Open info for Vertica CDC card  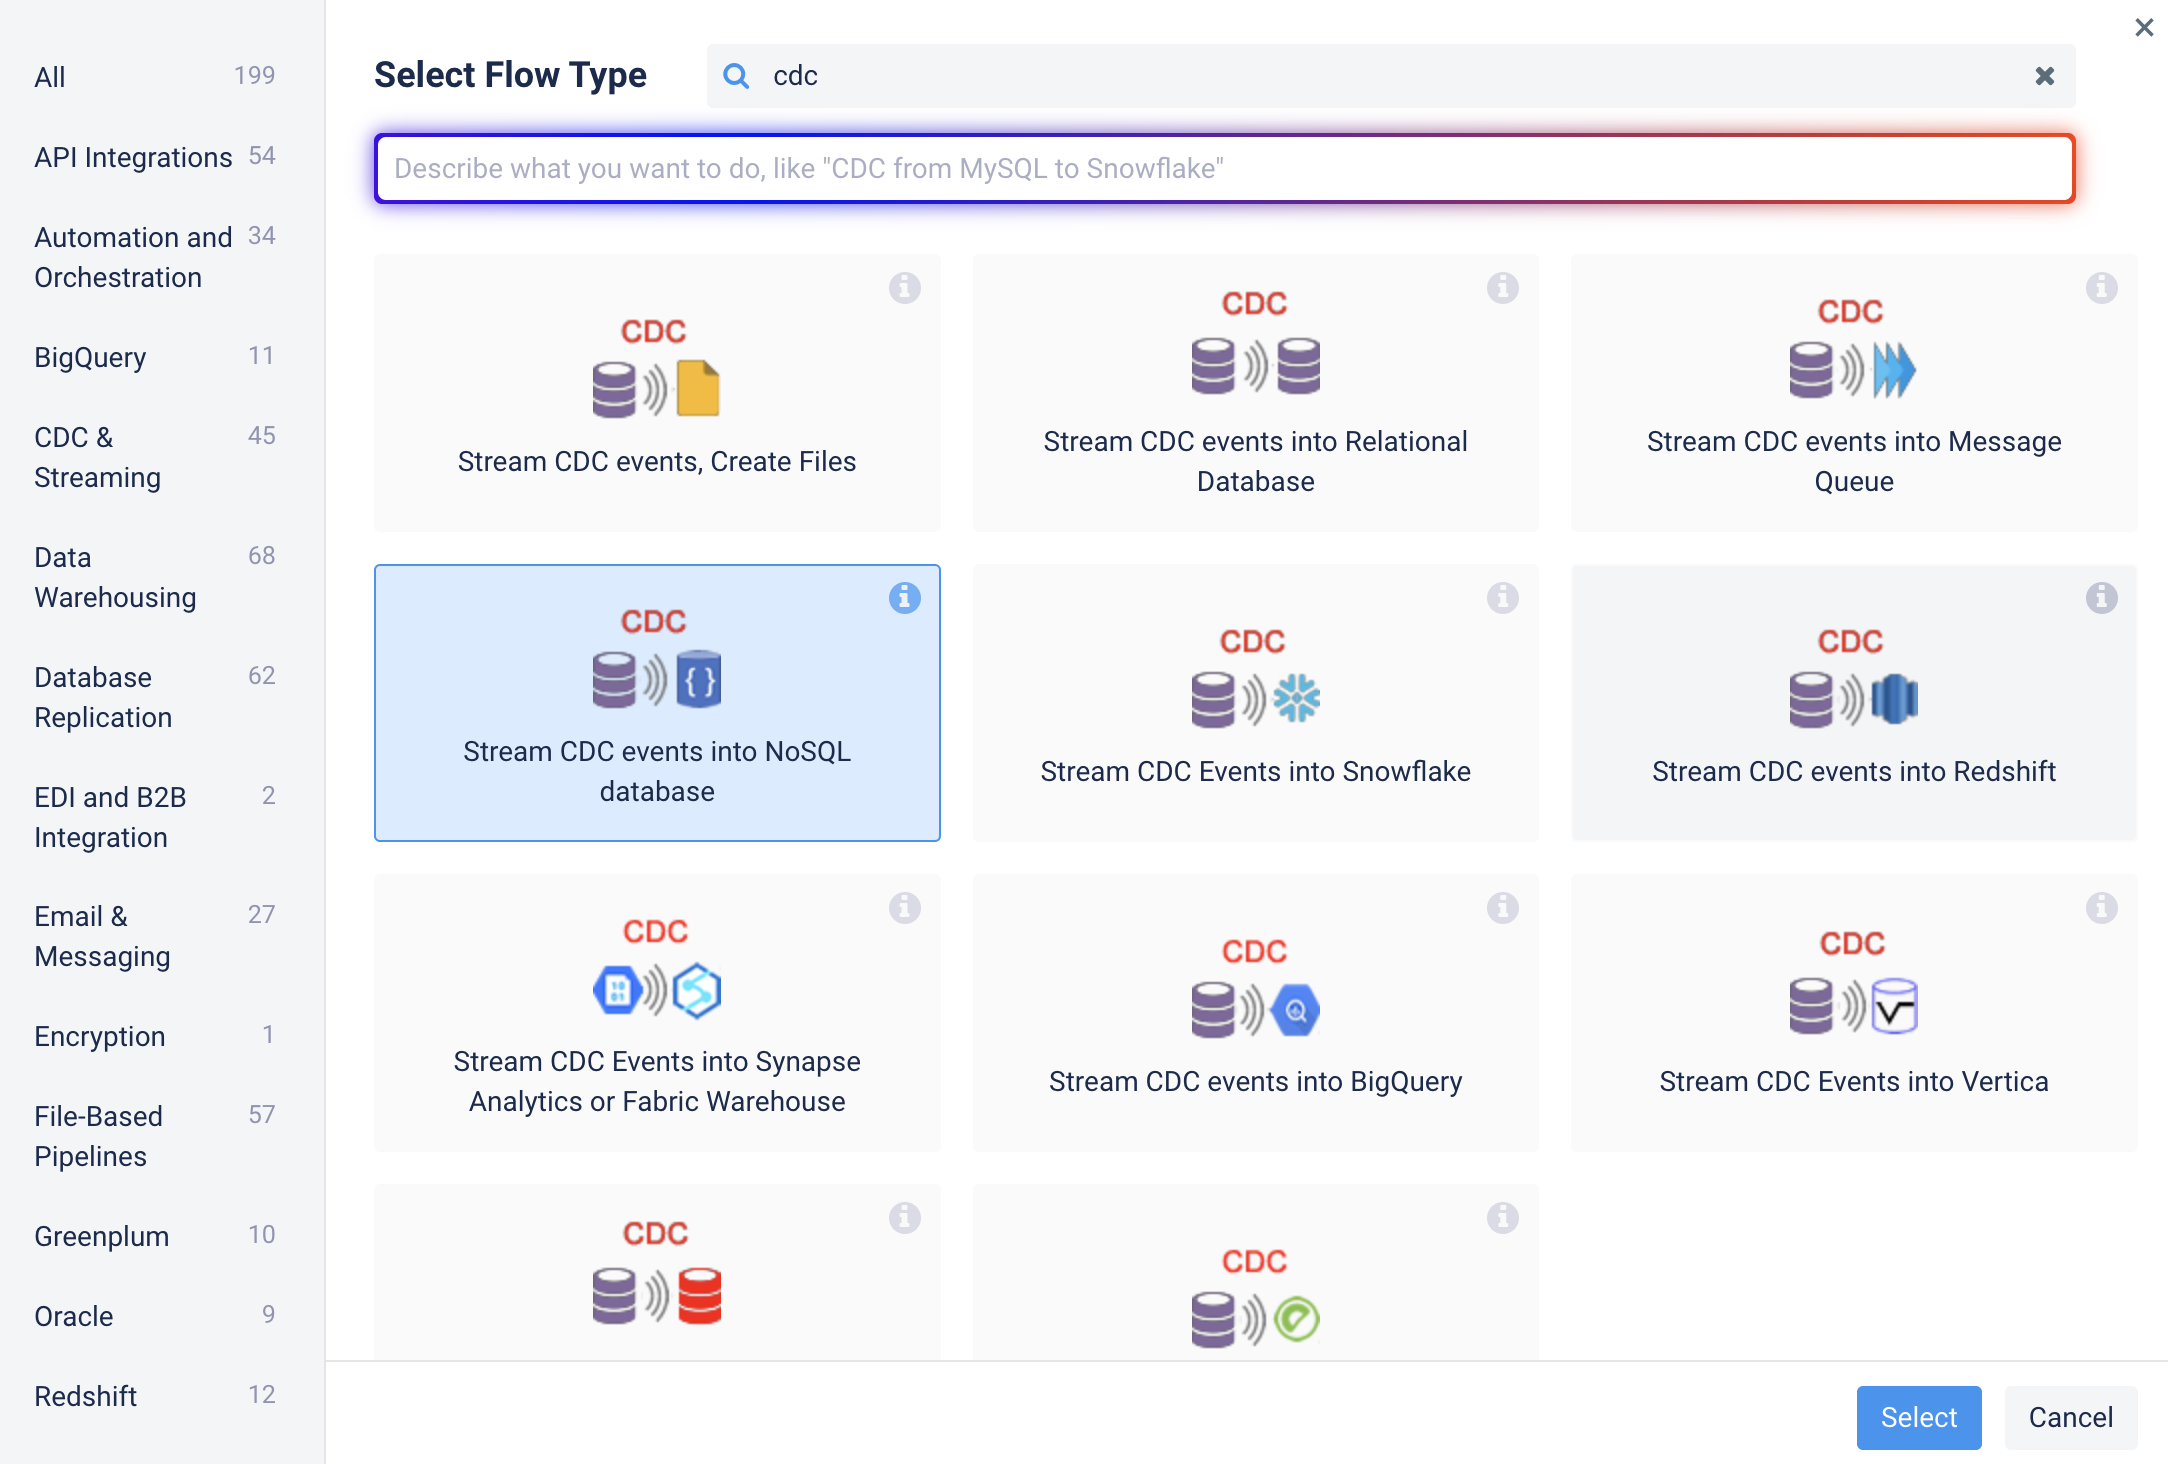pyautogui.click(x=2101, y=908)
